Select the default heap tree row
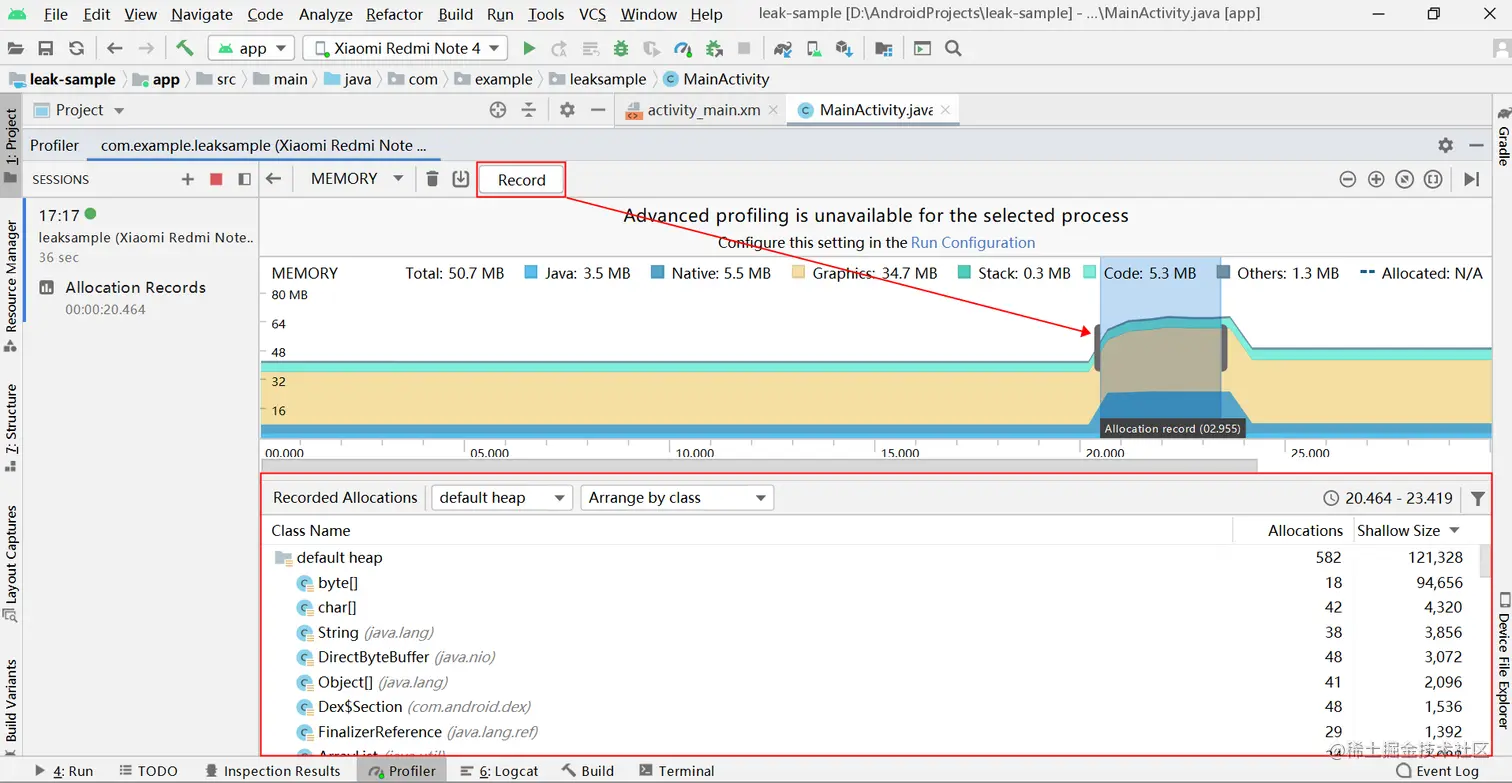The height and width of the screenshot is (783, 1512). pos(868,558)
